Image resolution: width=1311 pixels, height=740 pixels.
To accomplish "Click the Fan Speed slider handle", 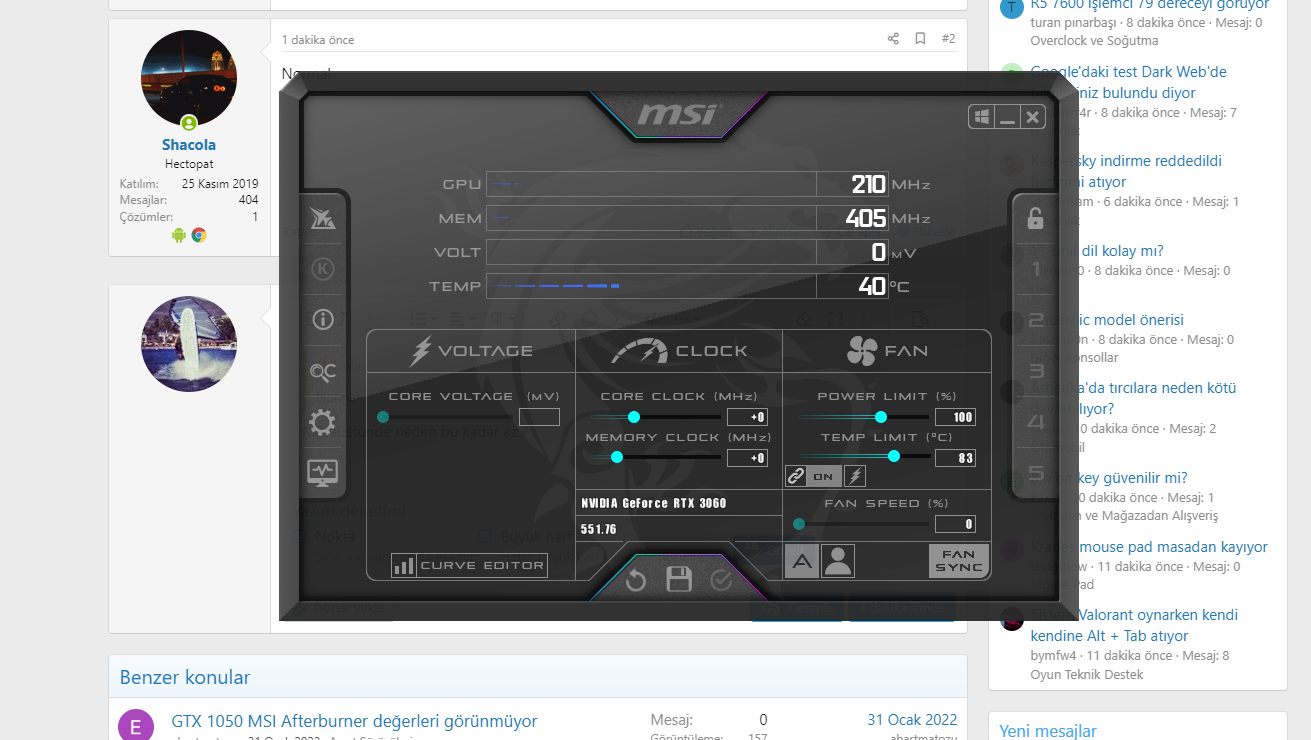I will tap(799, 523).
